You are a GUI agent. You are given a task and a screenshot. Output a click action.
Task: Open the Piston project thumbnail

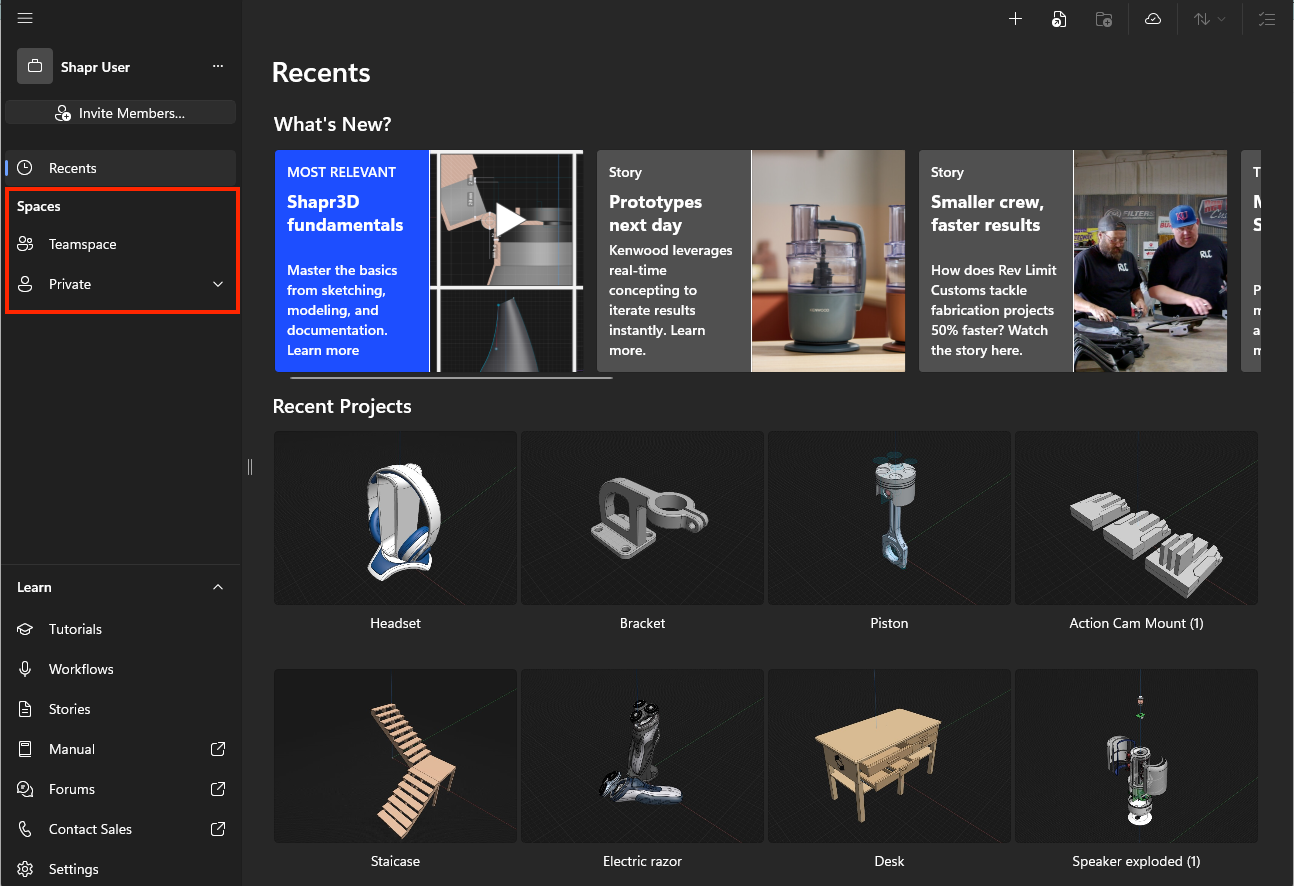pos(889,518)
